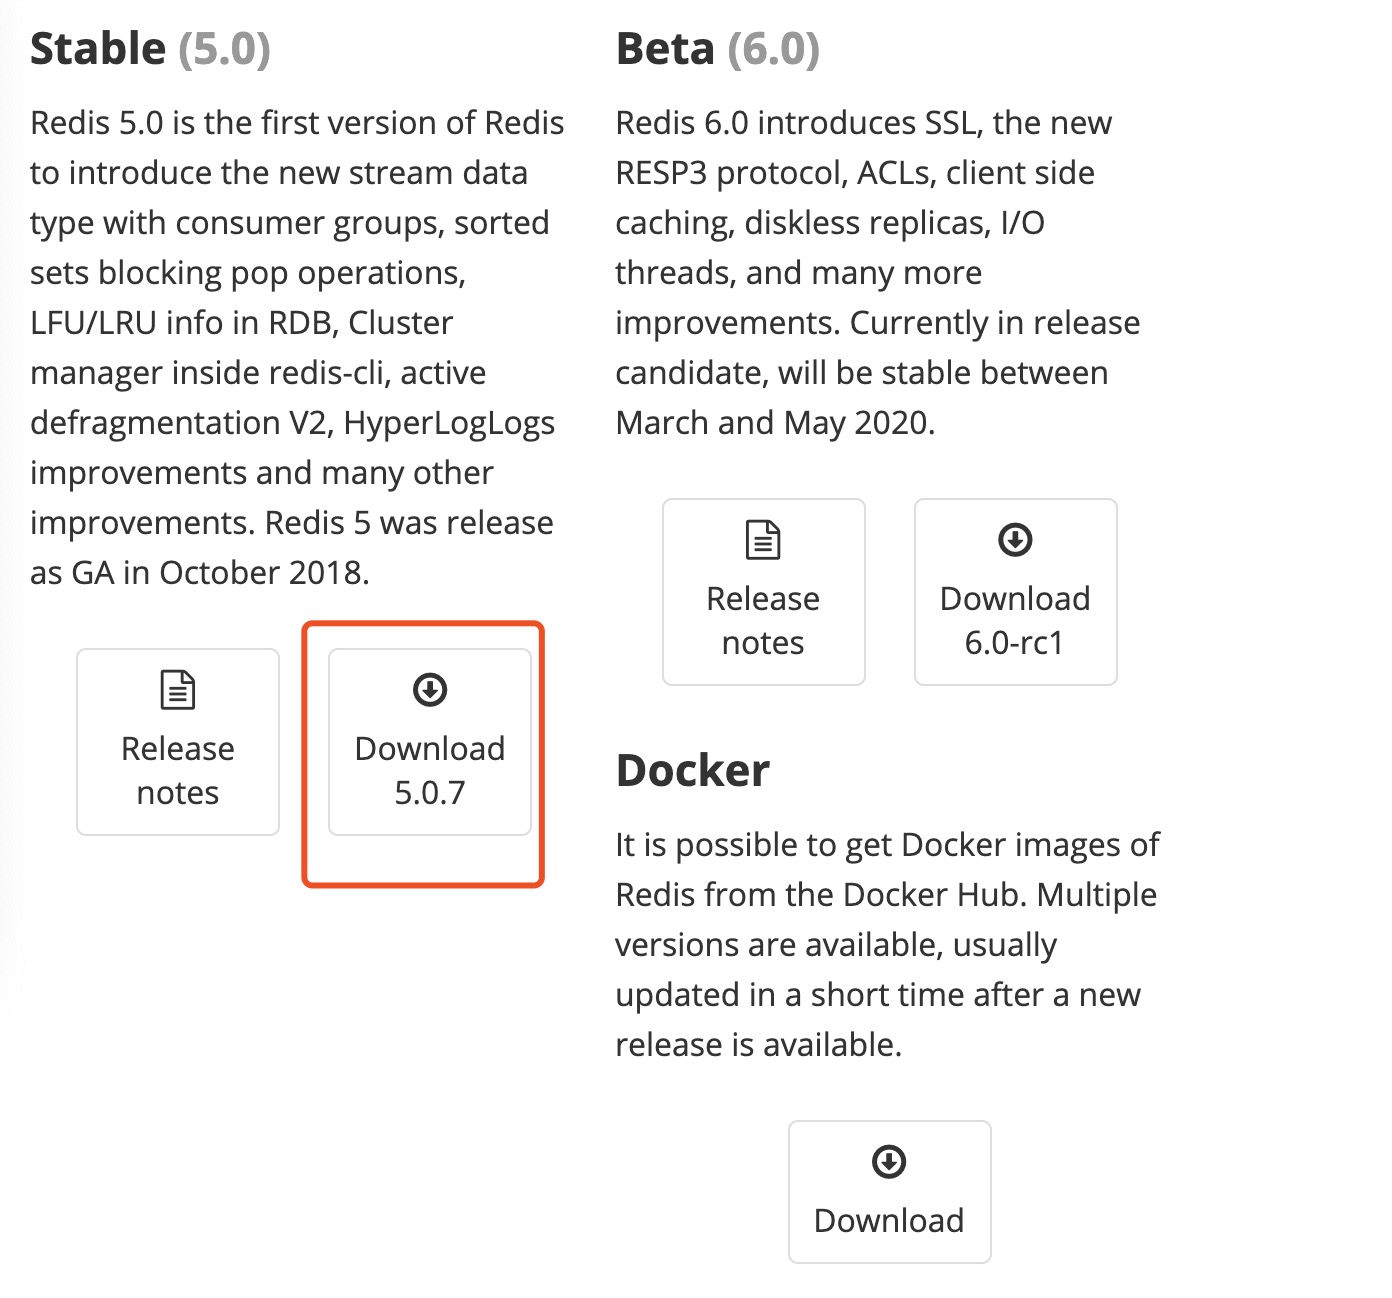Image resolution: width=1392 pixels, height=1298 pixels.
Task: Download Redis 6.0-rc1 beta version
Action: (1015, 592)
